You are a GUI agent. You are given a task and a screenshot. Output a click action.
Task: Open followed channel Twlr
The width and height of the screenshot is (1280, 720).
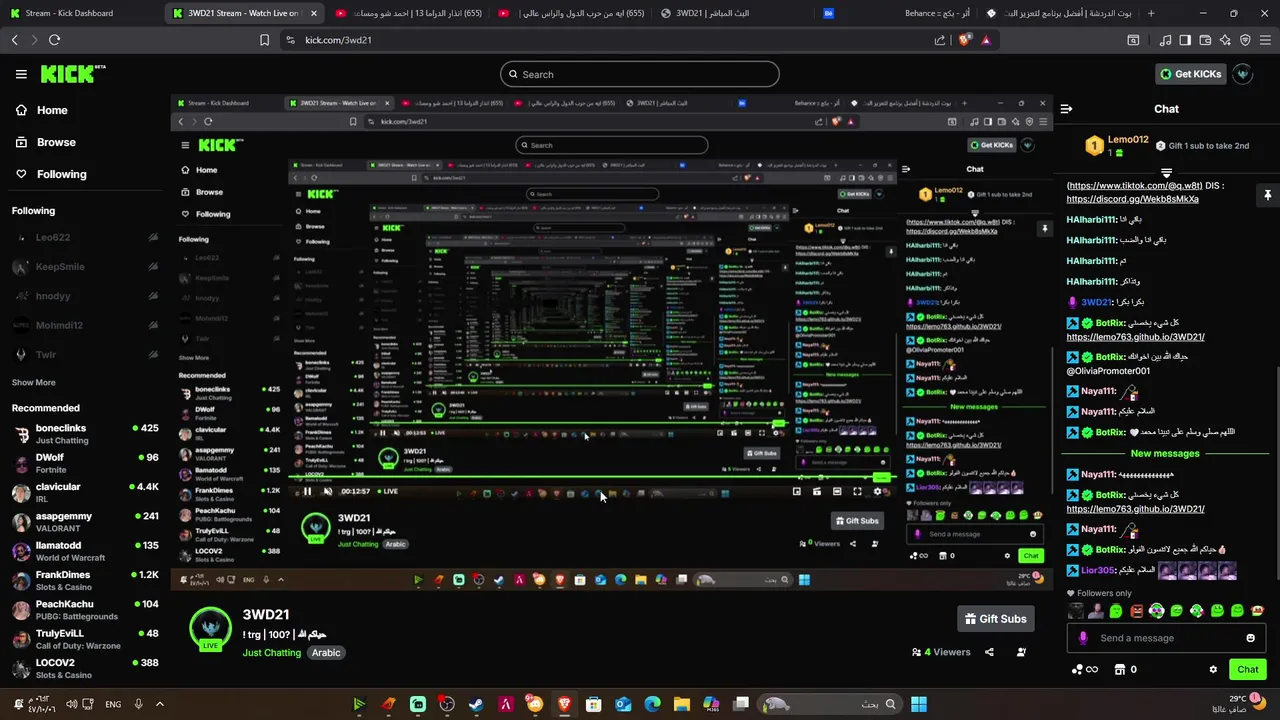coord(84,355)
